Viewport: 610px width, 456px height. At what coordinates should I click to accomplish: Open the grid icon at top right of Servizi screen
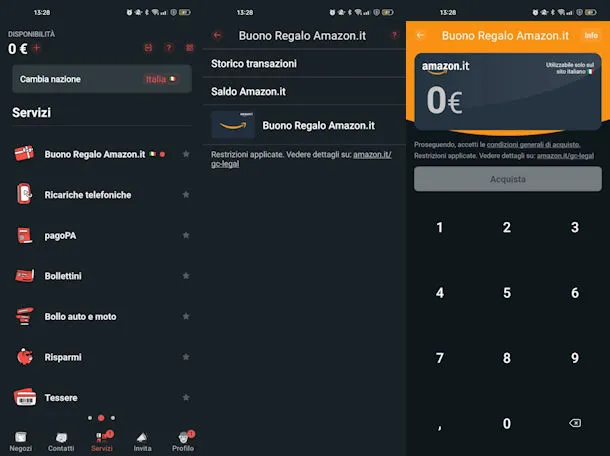189,48
